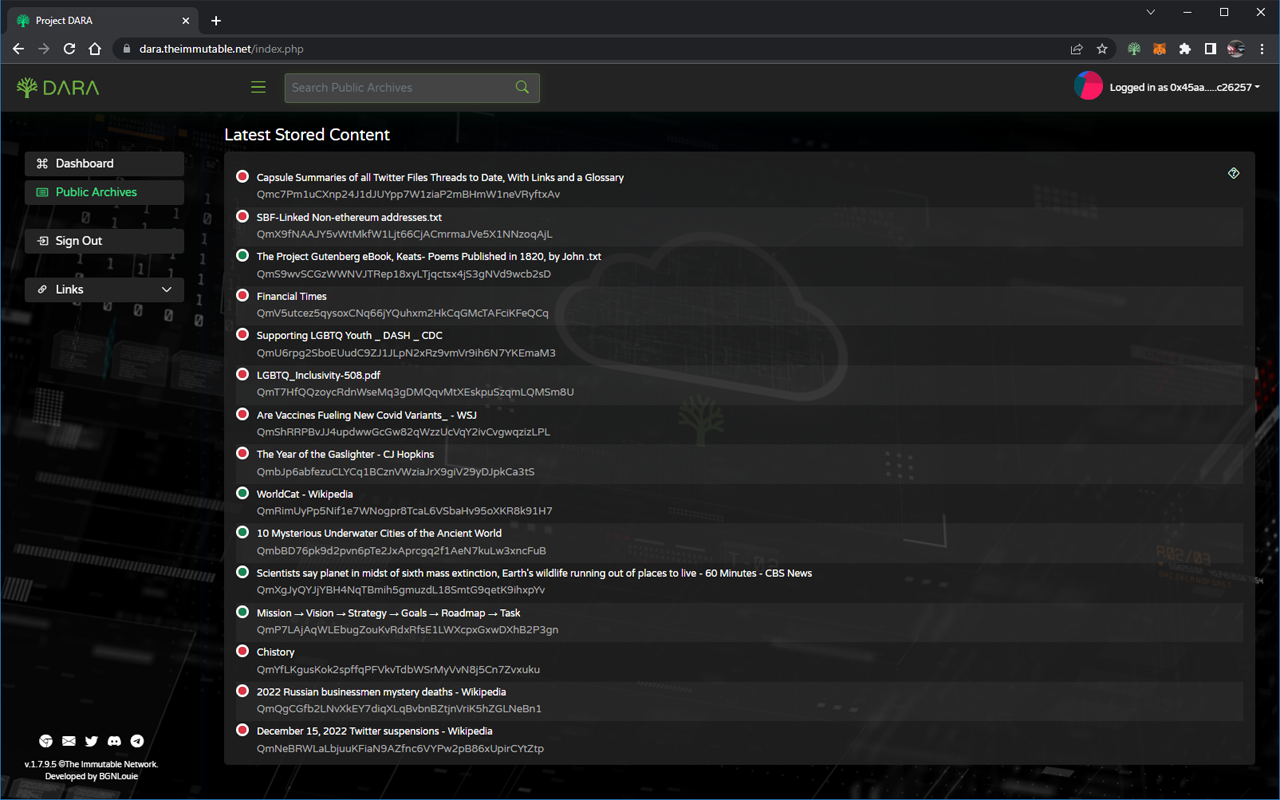Click the hash QmYfLKgusKok2spffqPFVkvTdbWSrMyVvN8j5Cn7Zvxuku
The image size is (1280, 800).
398,670
